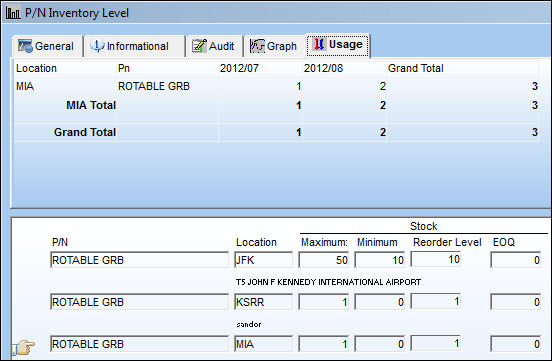Screen dimensions: 552x361
Task: Click the Reorder Level column label
Action: pyautogui.click(x=447, y=242)
